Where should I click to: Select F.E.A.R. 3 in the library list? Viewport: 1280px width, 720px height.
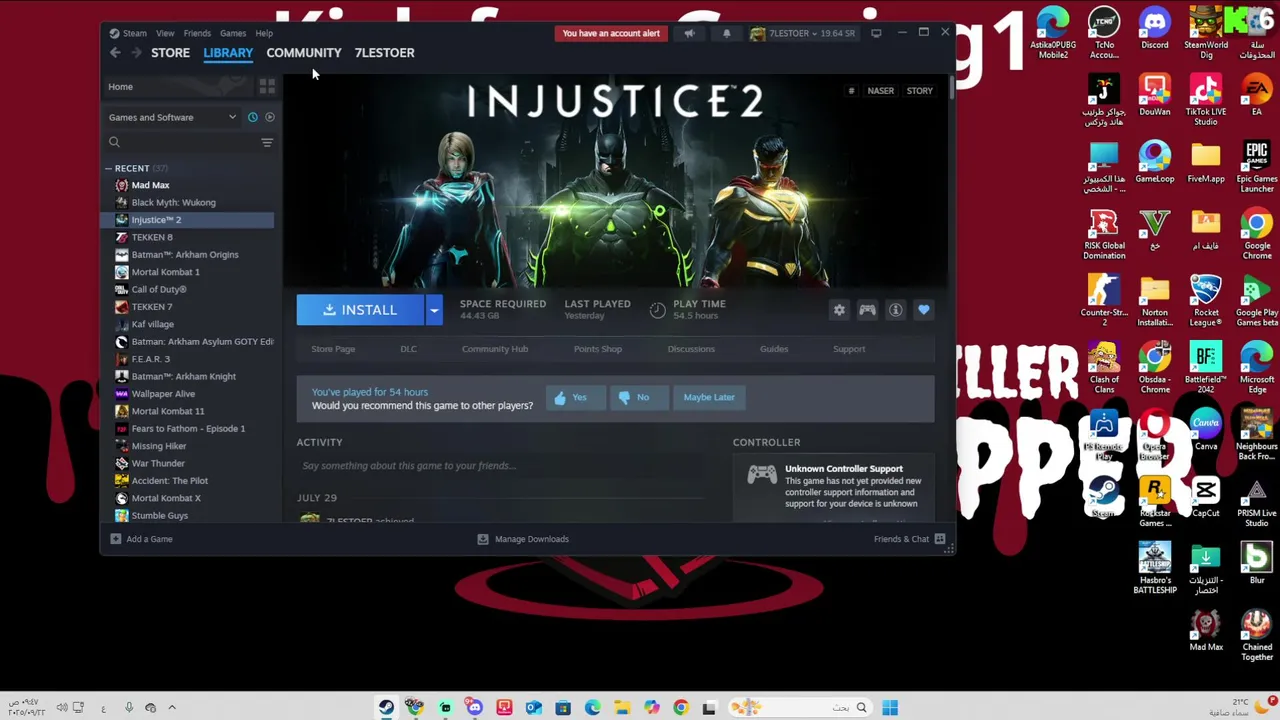(x=187, y=359)
